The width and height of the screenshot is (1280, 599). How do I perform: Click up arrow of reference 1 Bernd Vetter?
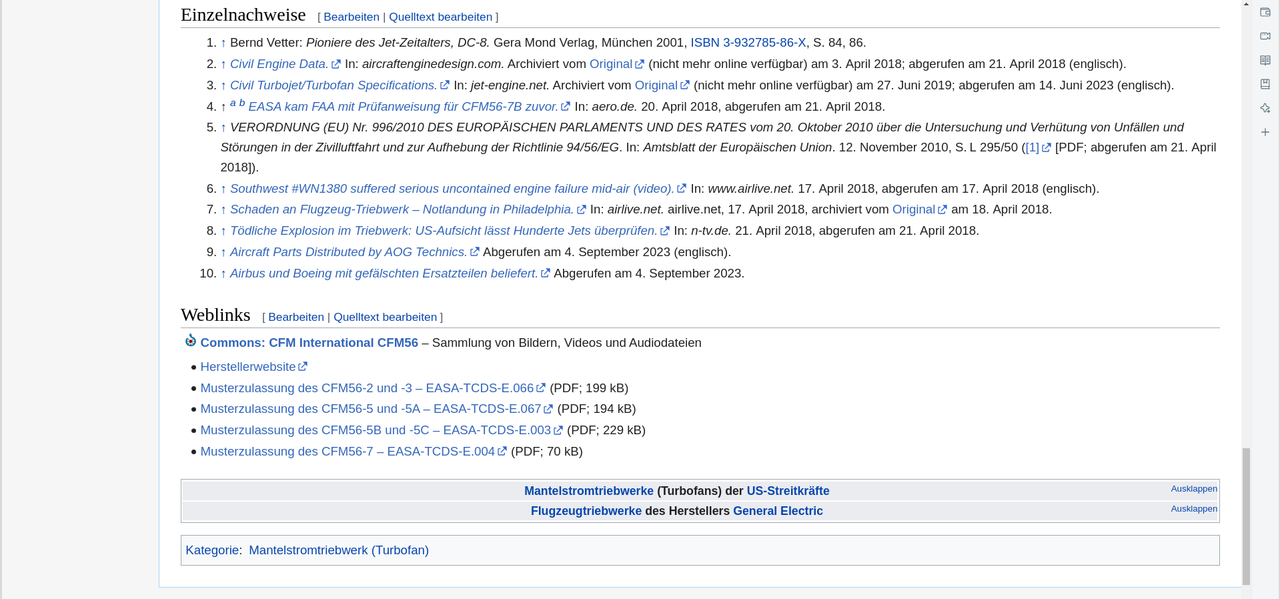[223, 43]
